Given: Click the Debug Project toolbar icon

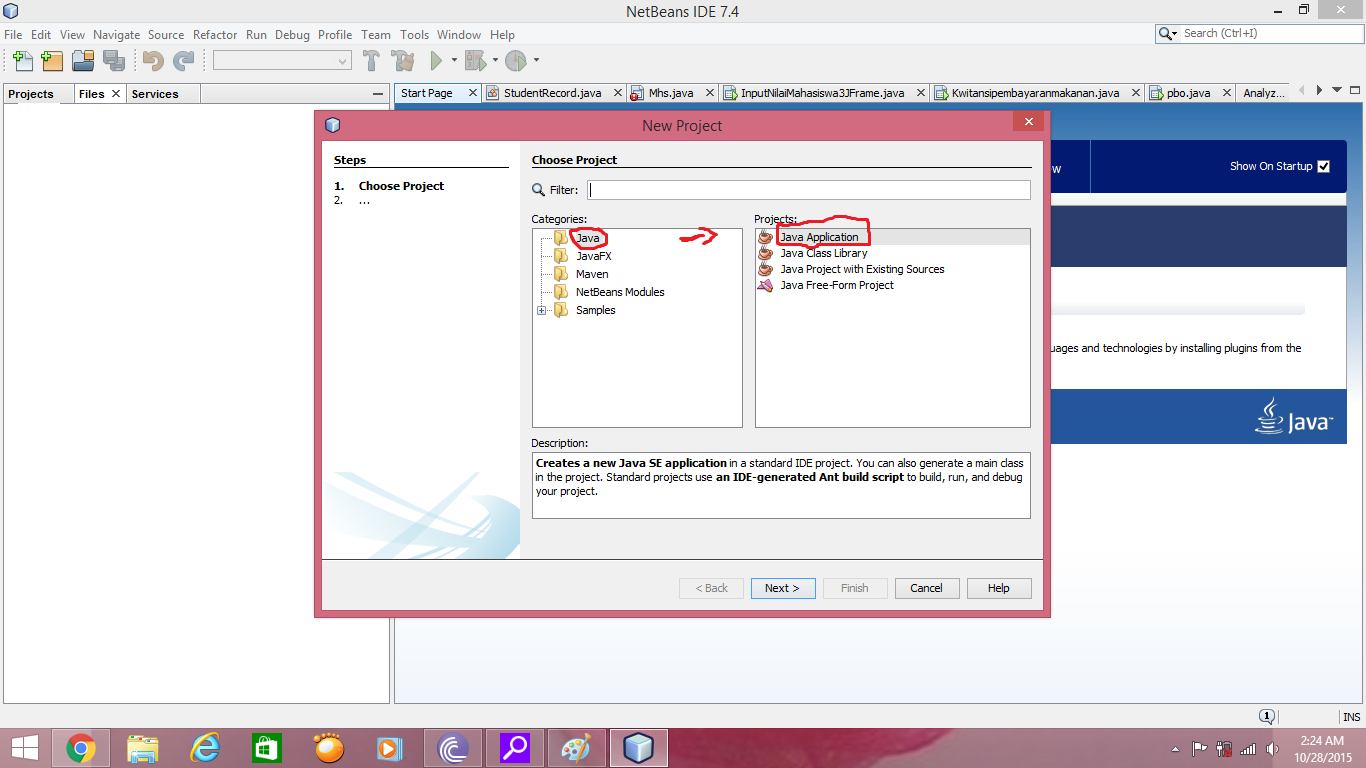Looking at the screenshot, I should pos(475,61).
